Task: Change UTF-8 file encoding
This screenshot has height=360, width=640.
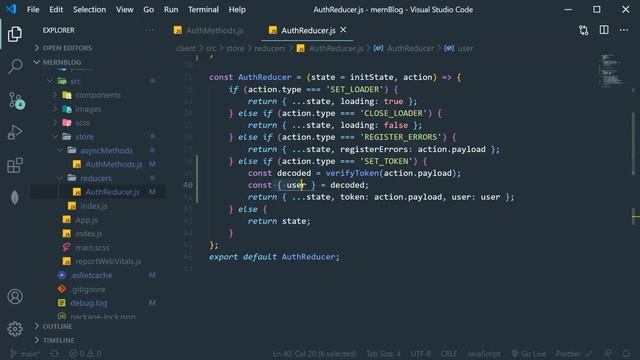Action: [x=421, y=354]
